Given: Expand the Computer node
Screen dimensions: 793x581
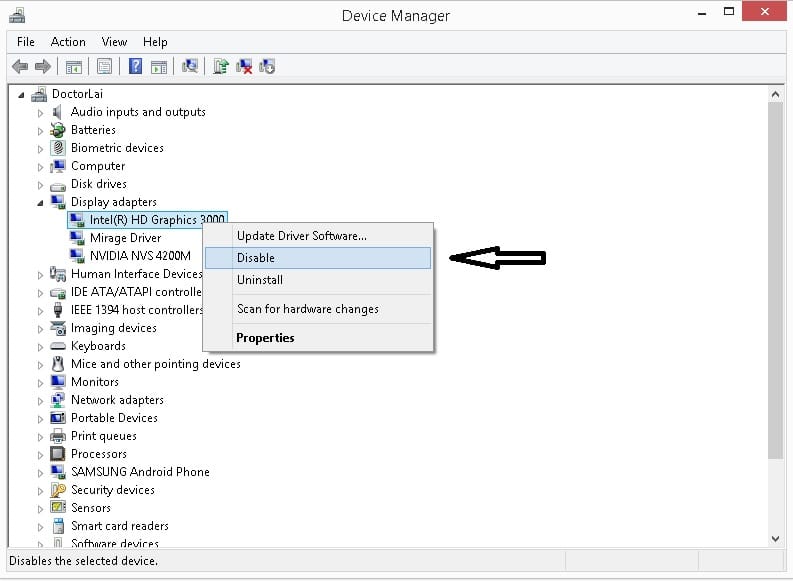Looking at the screenshot, I should point(40,167).
